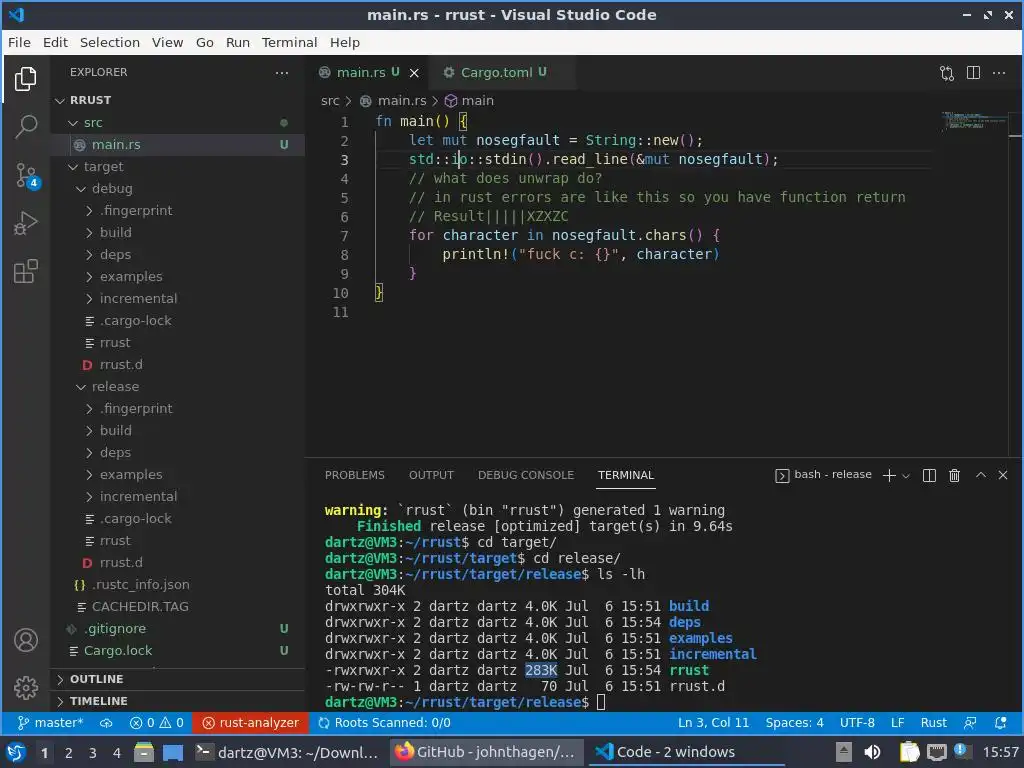
Task: Switch to the Cargo.toml editor tab
Action: [502, 72]
